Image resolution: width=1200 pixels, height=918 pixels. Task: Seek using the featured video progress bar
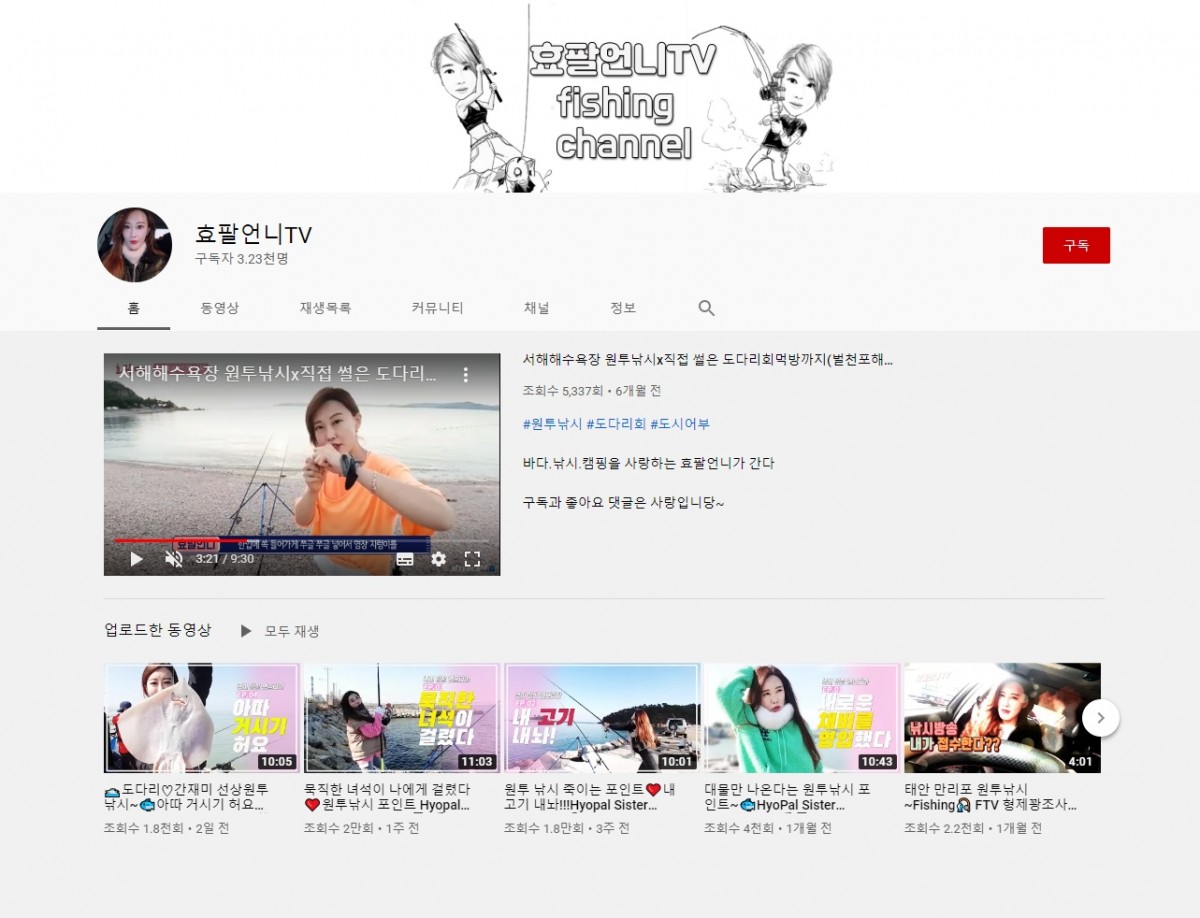tap(300, 541)
